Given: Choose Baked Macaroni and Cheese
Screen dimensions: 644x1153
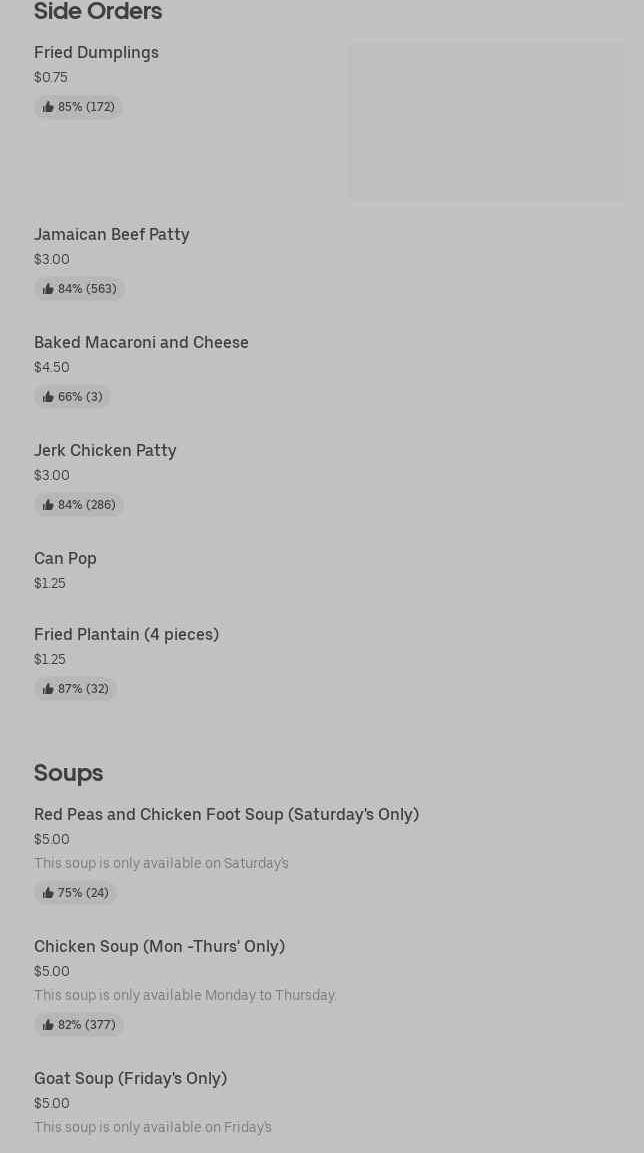Looking at the screenshot, I should tap(141, 342).
